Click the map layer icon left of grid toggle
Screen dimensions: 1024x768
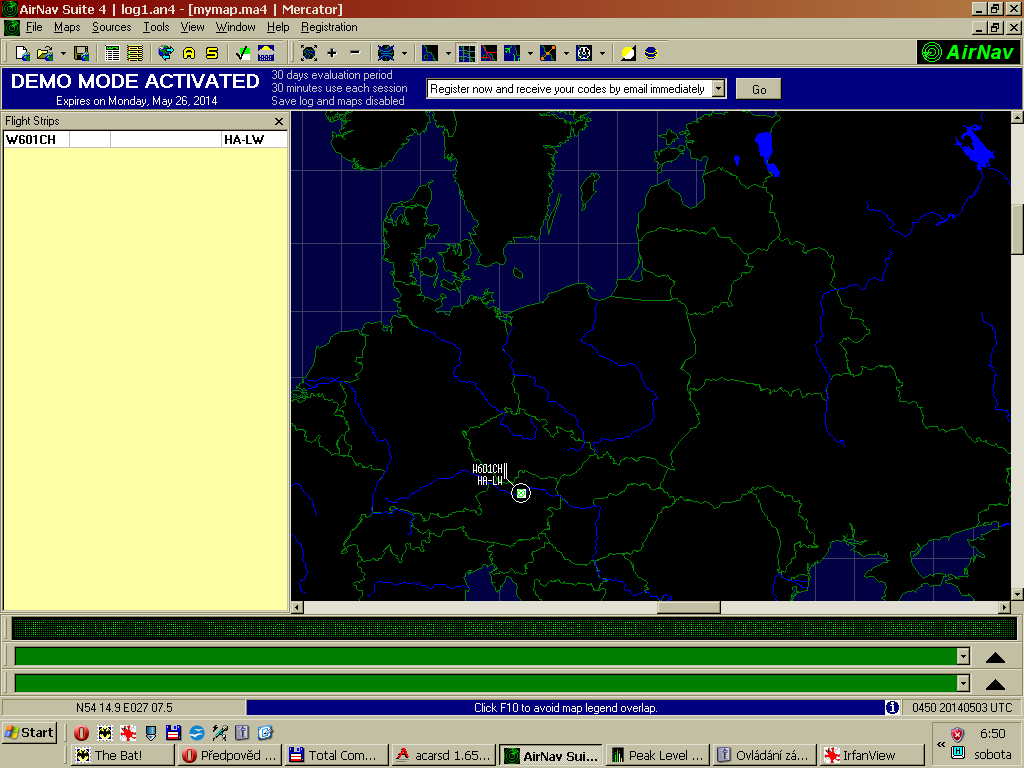(430, 53)
